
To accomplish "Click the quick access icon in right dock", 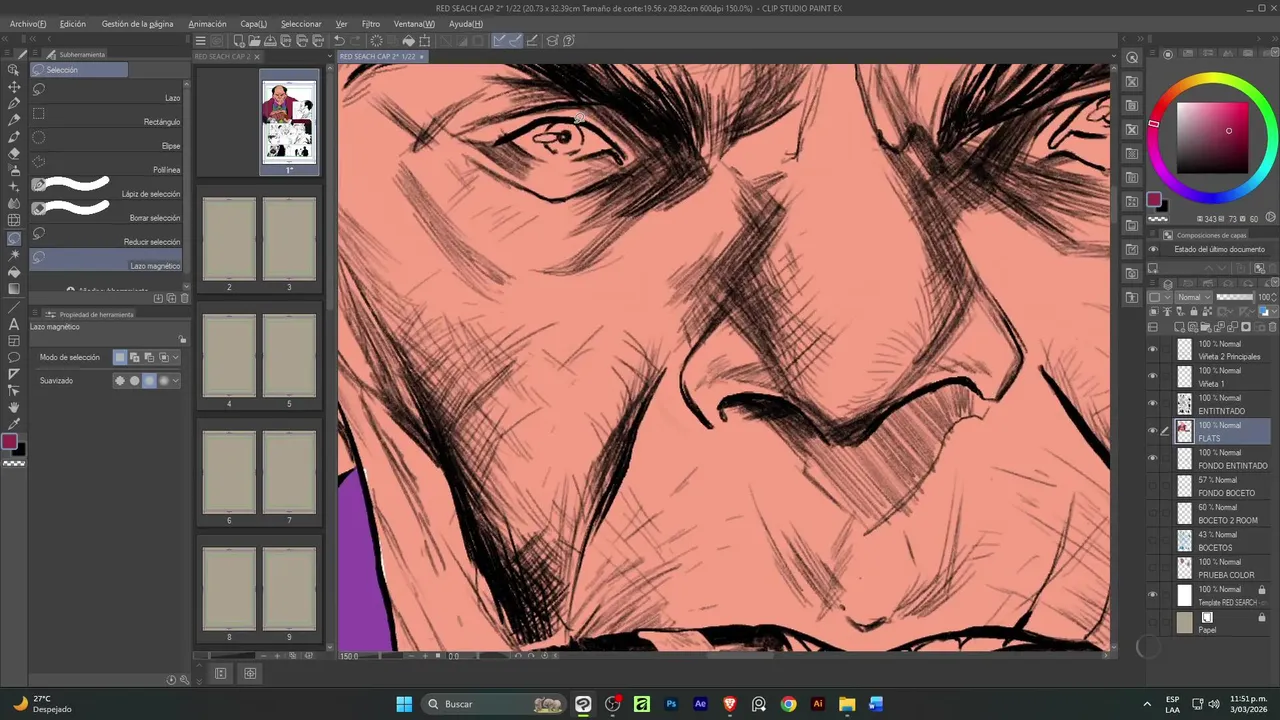I will [x=1132, y=58].
